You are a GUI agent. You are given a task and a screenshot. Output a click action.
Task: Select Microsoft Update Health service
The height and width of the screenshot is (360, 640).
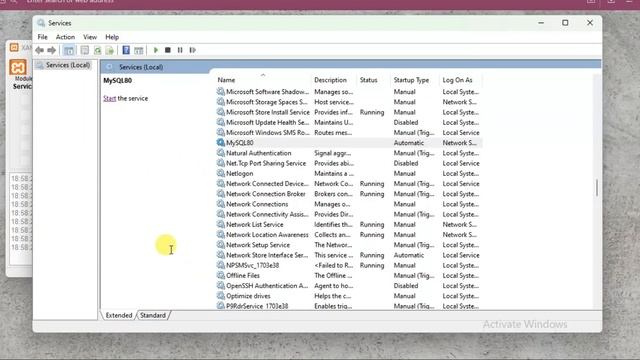coord(349,122)
